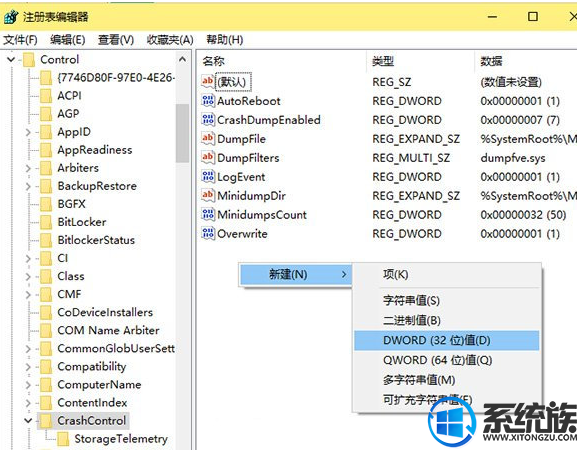Click the StorageTelemetry folder icon
This screenshot has width=577, height=450.
(x=63, y=438)
